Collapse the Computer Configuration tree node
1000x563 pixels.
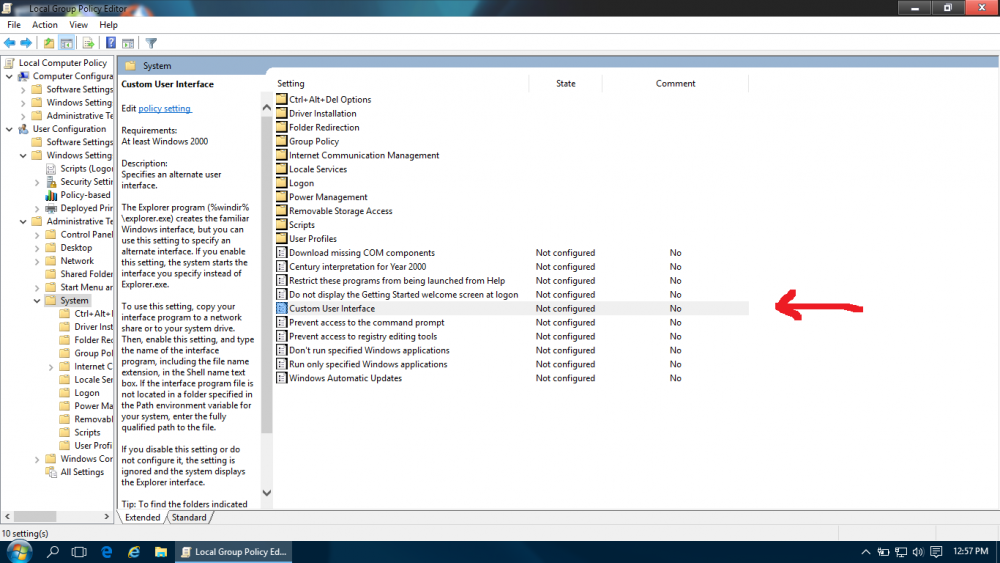(10, 76)
